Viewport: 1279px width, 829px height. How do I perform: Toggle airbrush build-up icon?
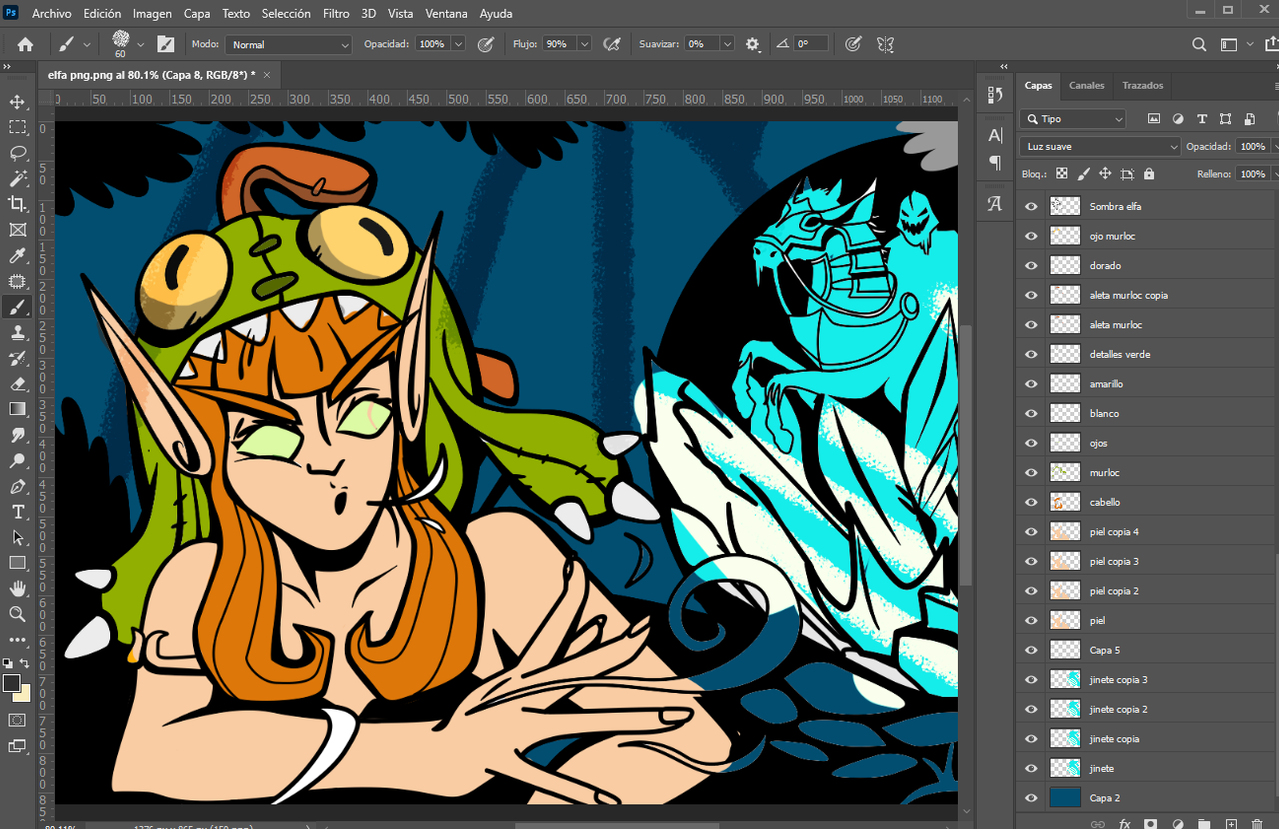pos(613,44)
